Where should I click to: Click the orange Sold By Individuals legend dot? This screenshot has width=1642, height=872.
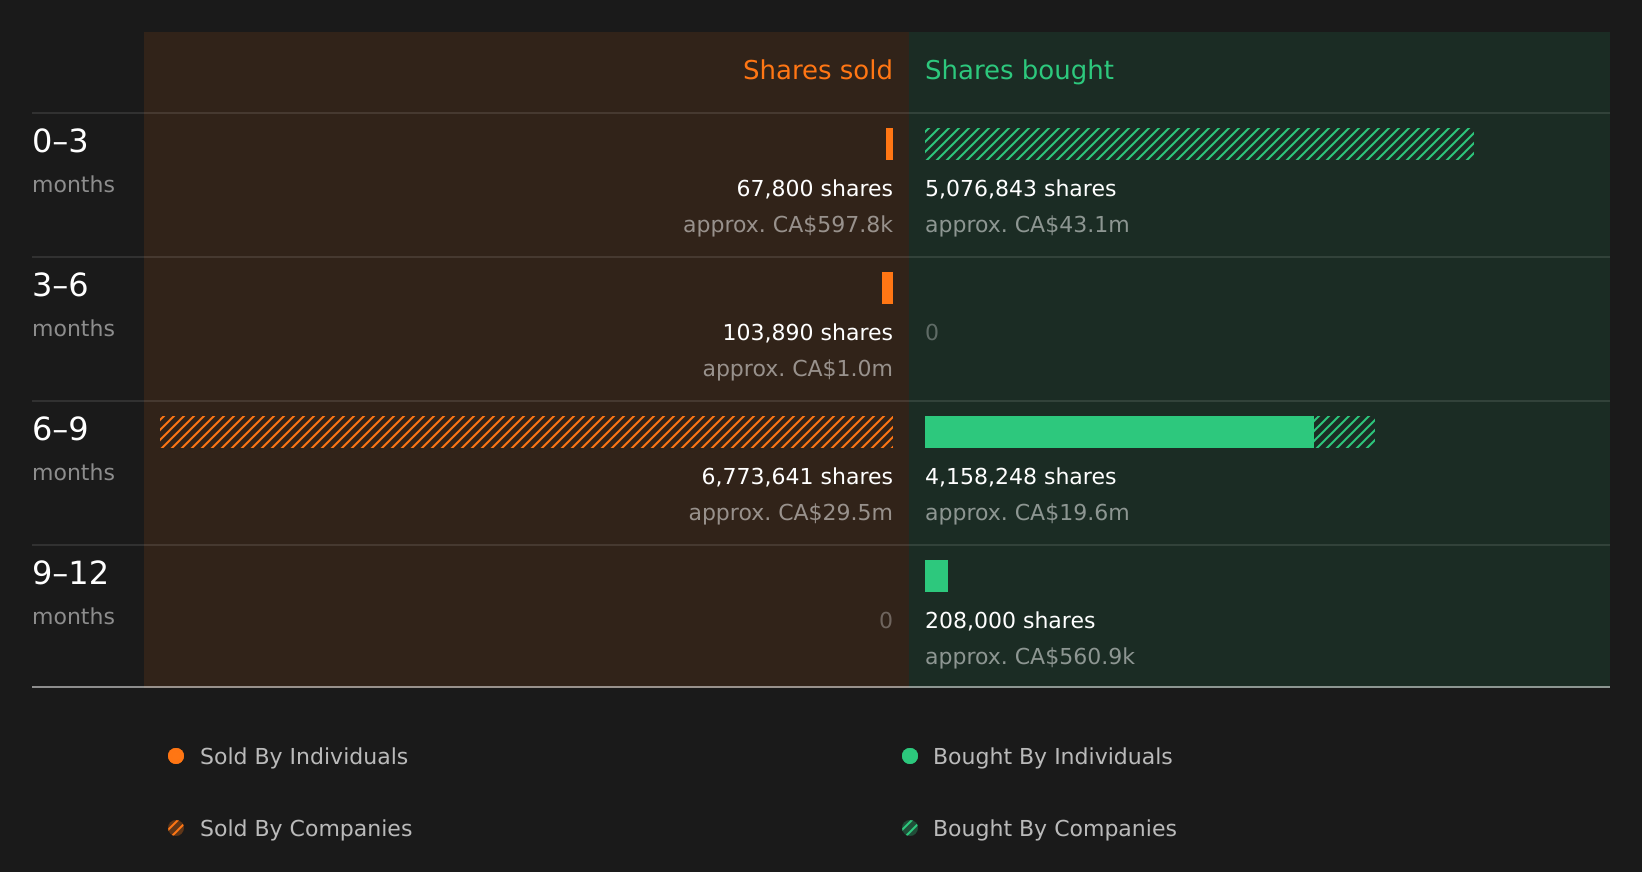[x=176, y=756]
